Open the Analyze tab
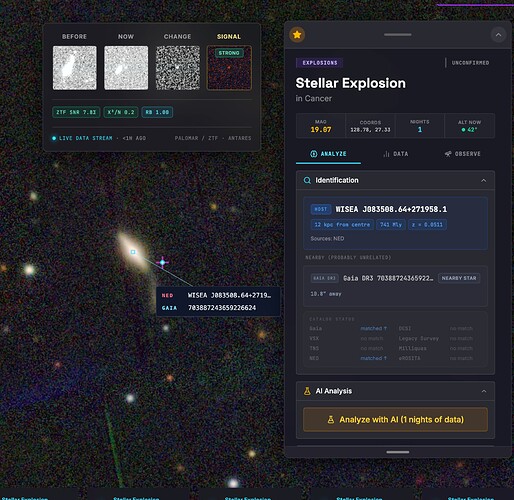The height and width of the screenshot is (500, 514). click(x=328, y=154)
